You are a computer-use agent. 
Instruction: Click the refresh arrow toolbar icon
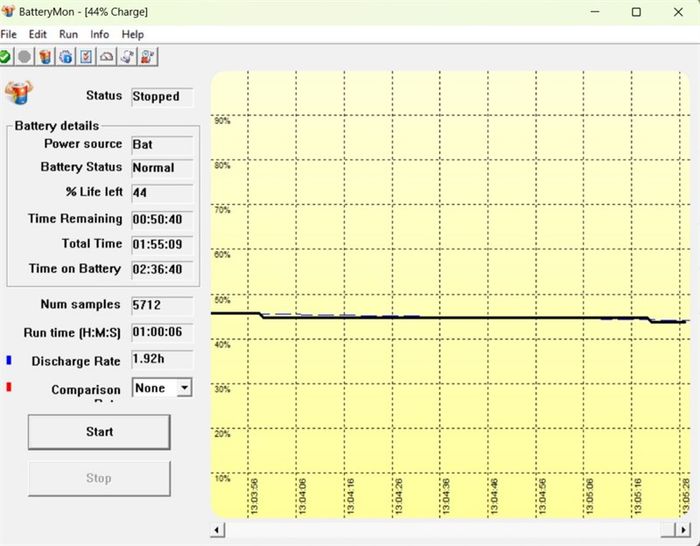127,57
